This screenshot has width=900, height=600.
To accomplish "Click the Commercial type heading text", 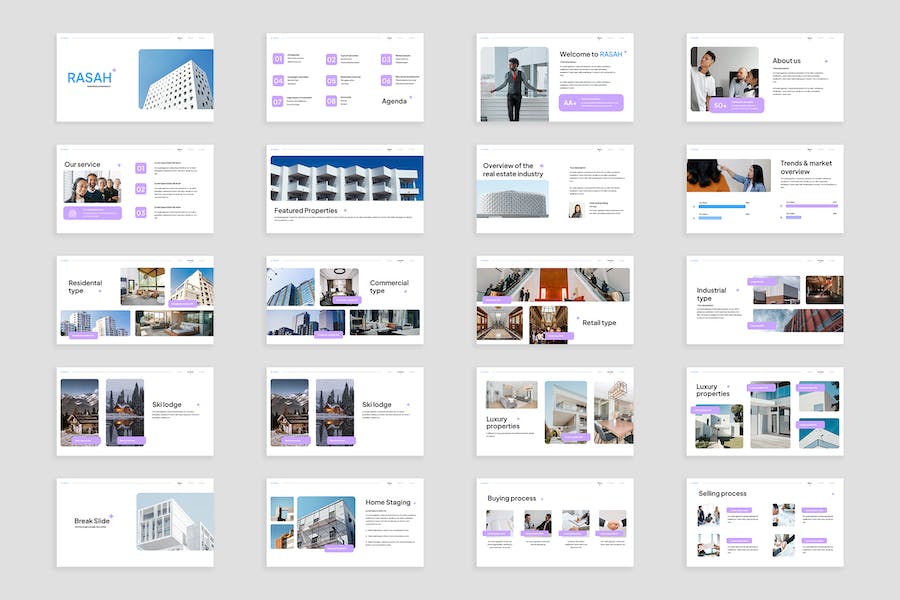I will click(389, 287).
